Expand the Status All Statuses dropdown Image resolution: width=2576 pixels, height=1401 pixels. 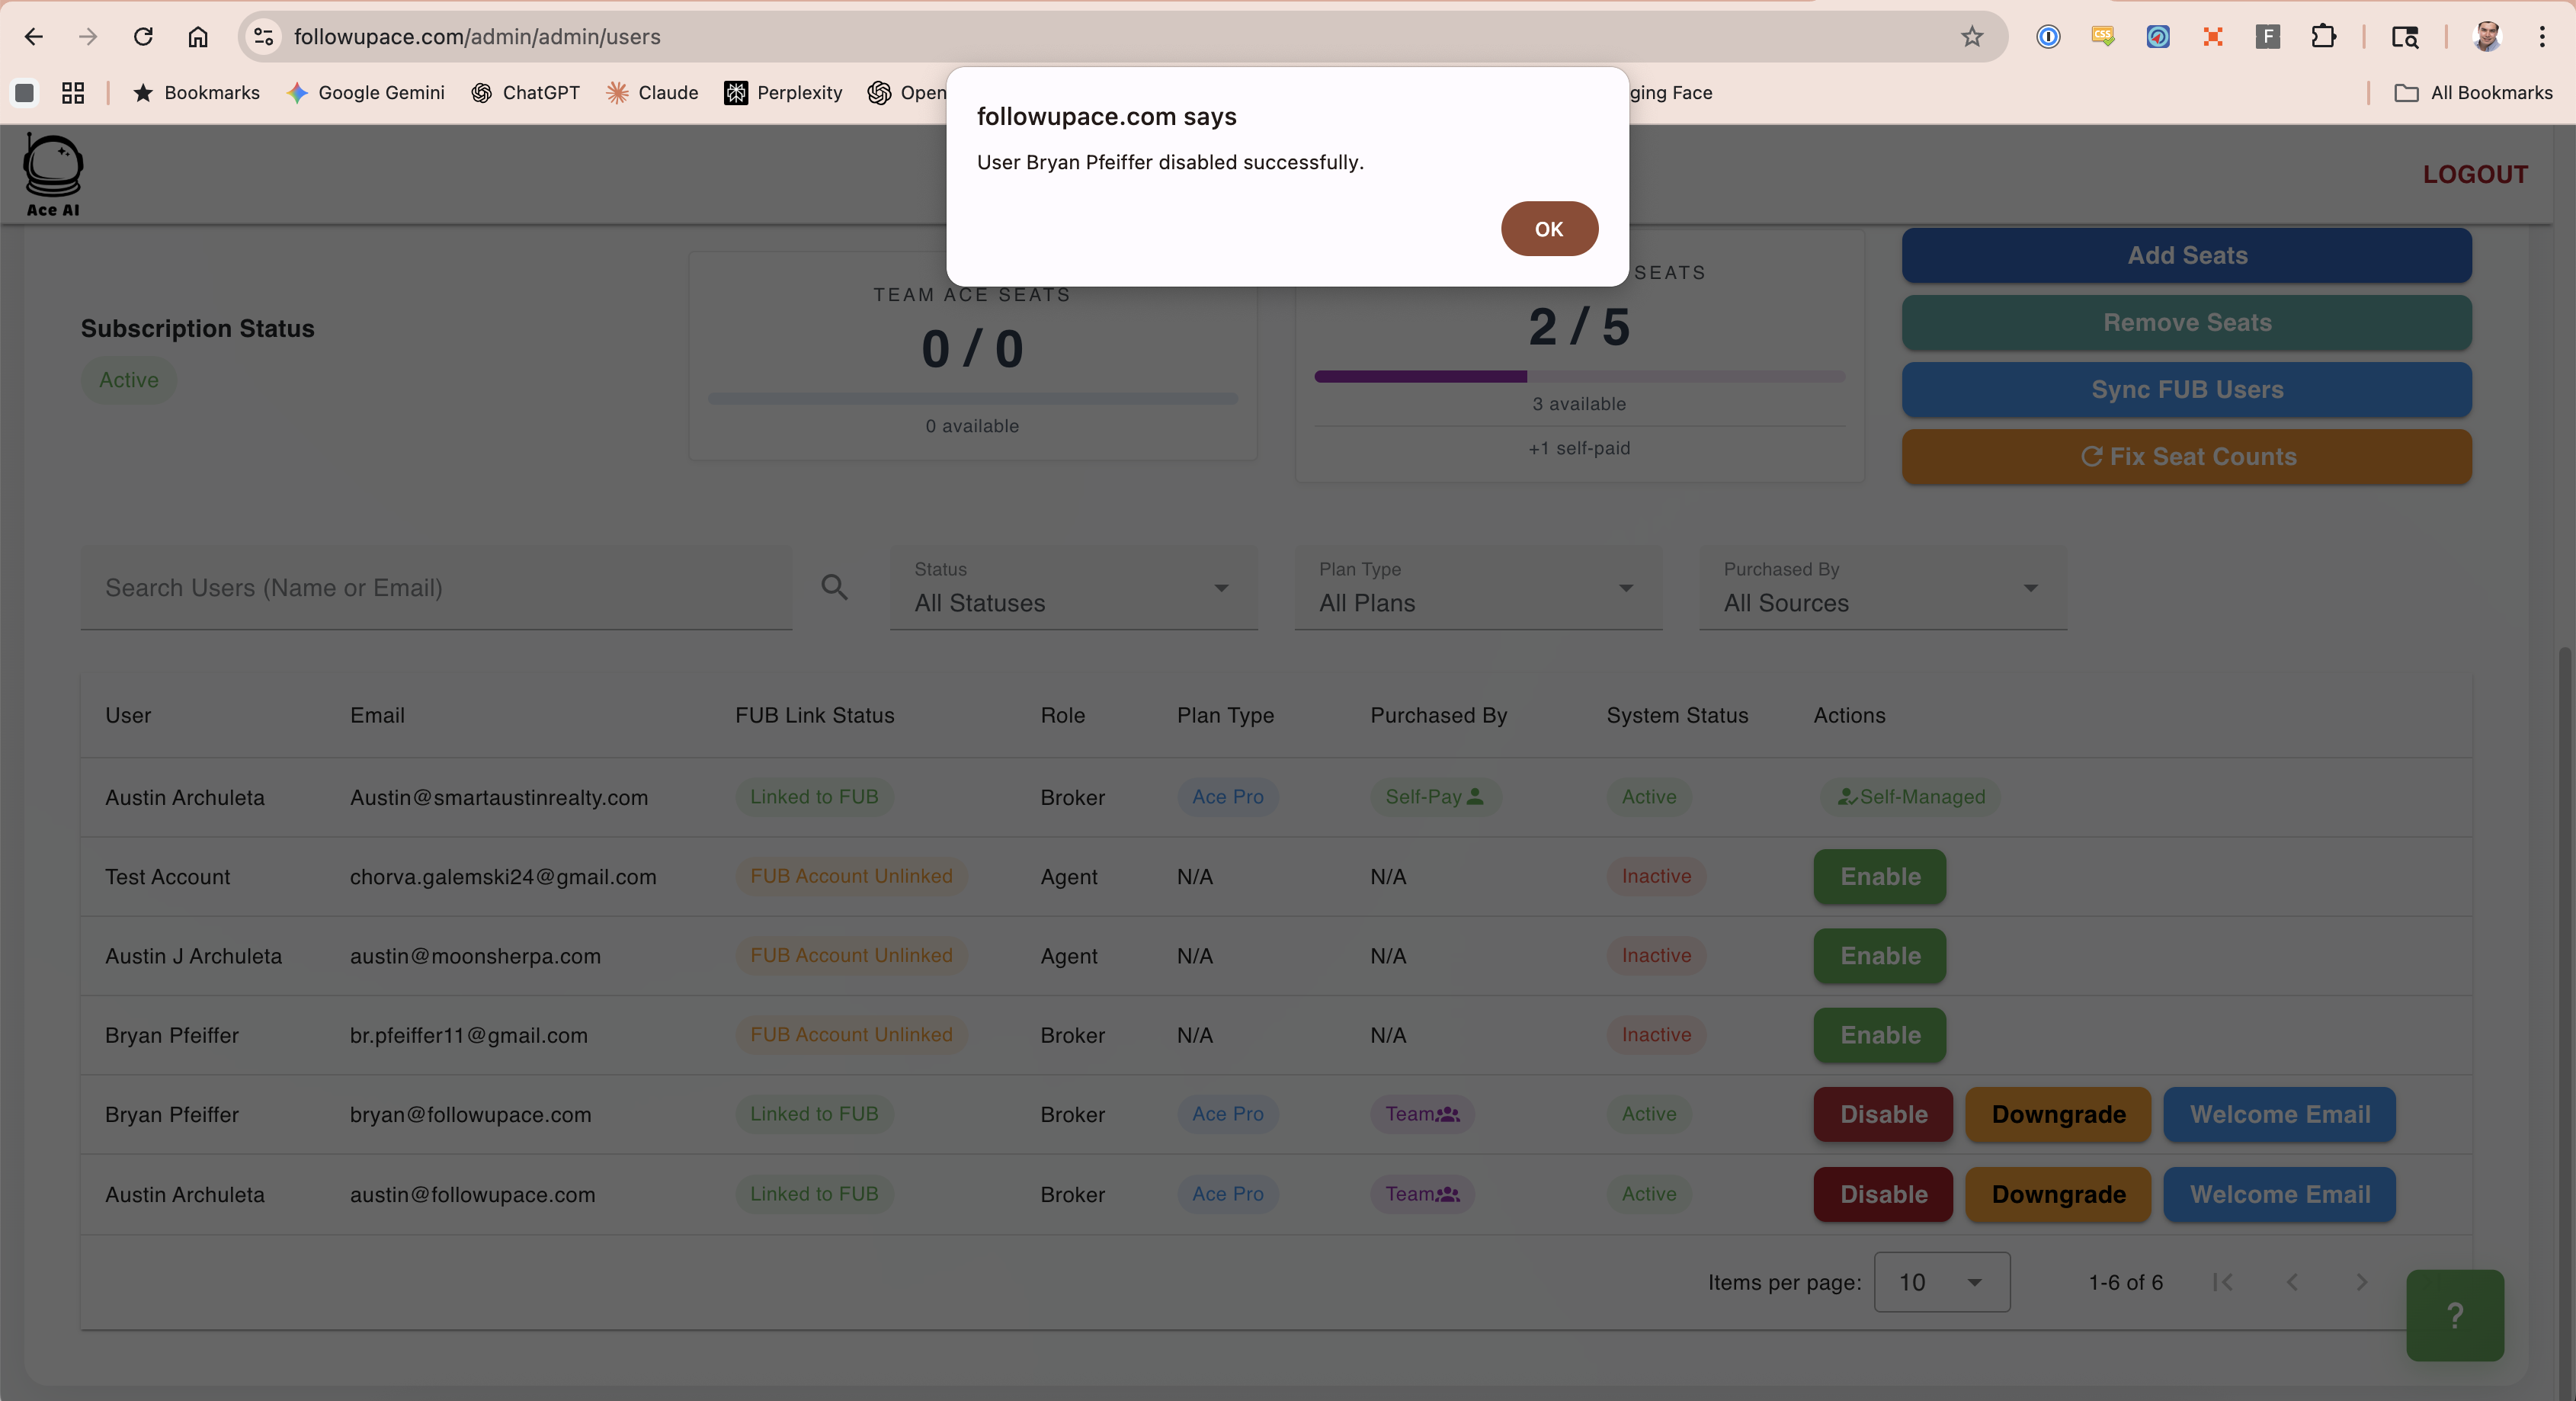[1072, 588]
